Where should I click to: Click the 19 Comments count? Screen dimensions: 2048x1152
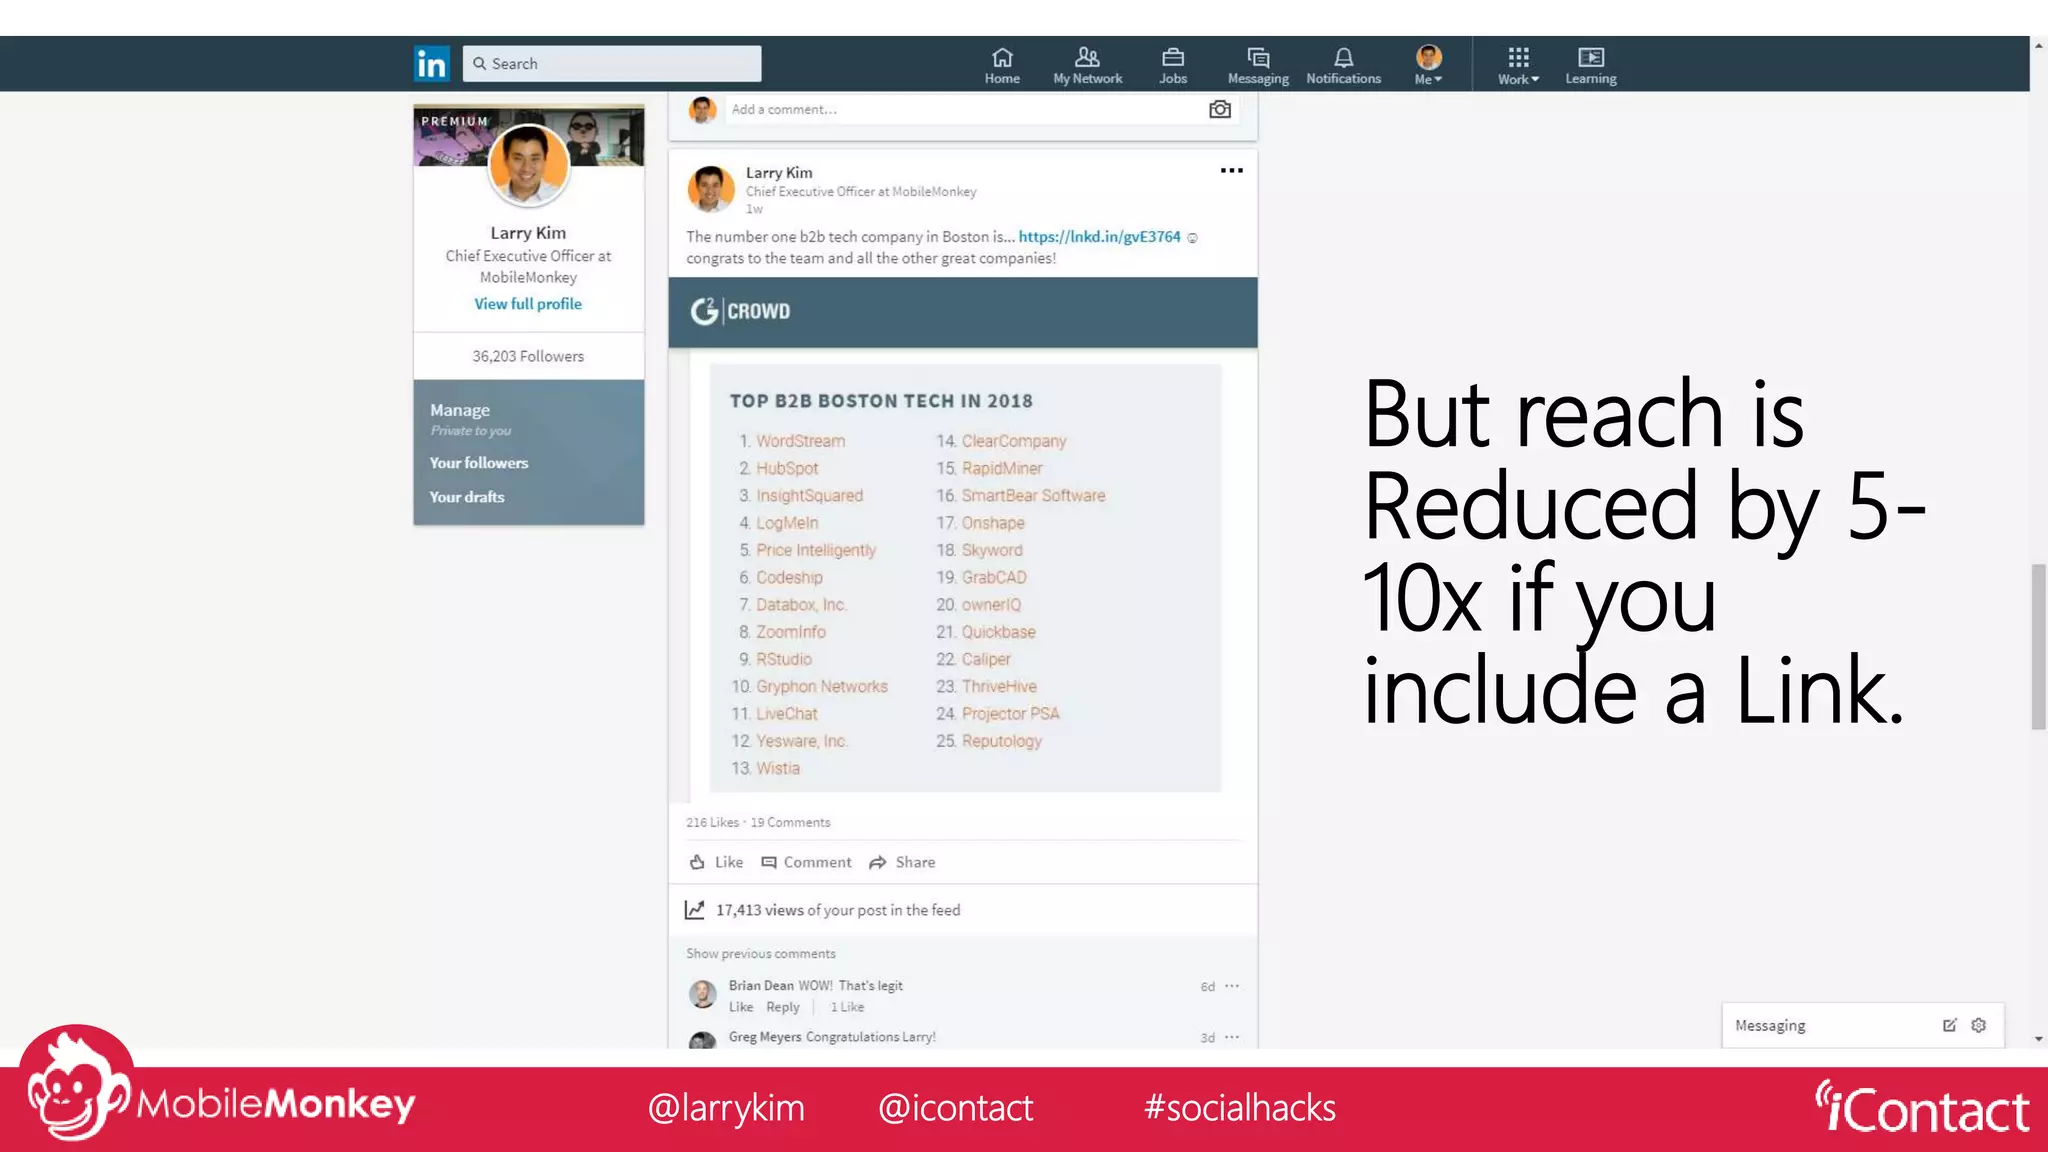(790, 823)
